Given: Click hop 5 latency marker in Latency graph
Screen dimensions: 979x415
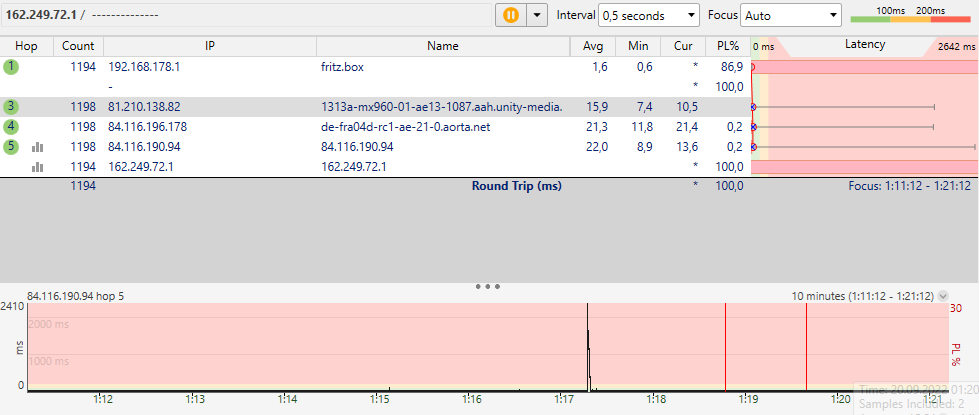Looking at the screenshot, I should coord(753,147).
